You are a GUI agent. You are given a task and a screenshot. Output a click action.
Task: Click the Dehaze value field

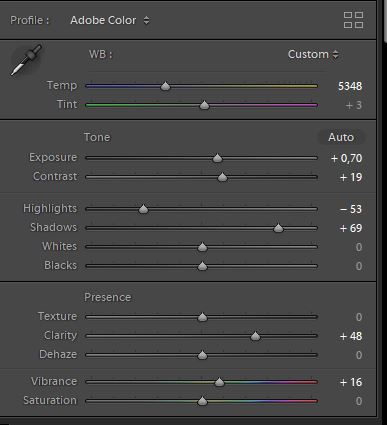359,355
